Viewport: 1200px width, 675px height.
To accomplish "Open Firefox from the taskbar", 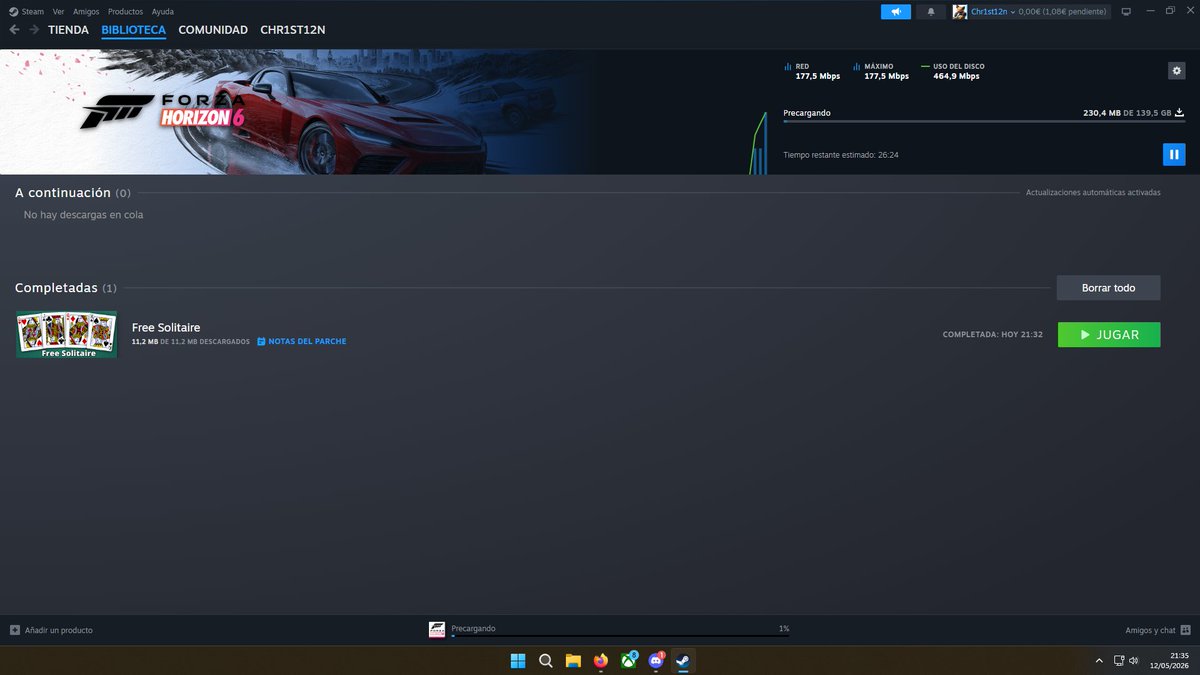I will point(601,660).
